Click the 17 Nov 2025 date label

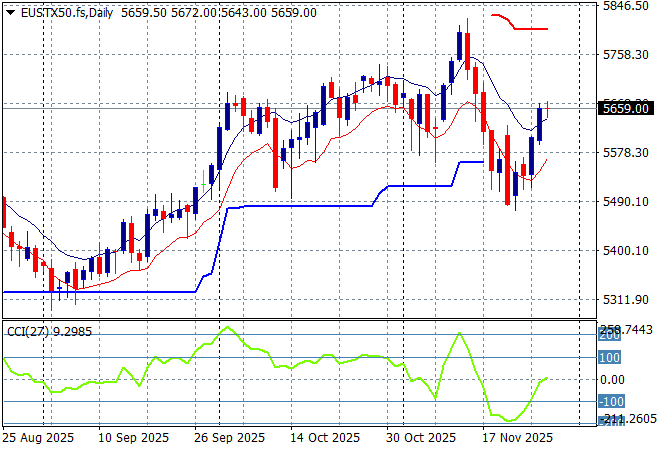coord(517,438)
